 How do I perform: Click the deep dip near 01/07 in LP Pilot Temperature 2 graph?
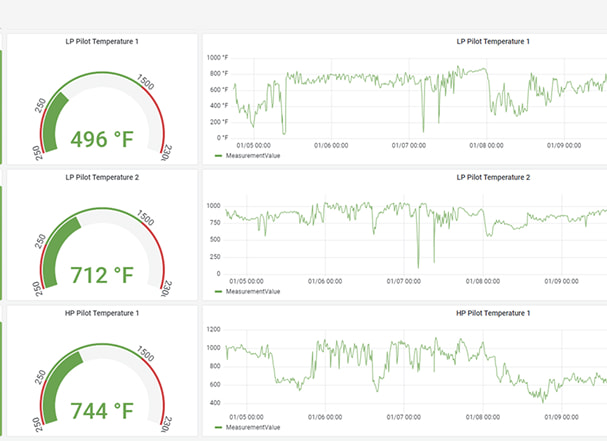click(418, 266)
